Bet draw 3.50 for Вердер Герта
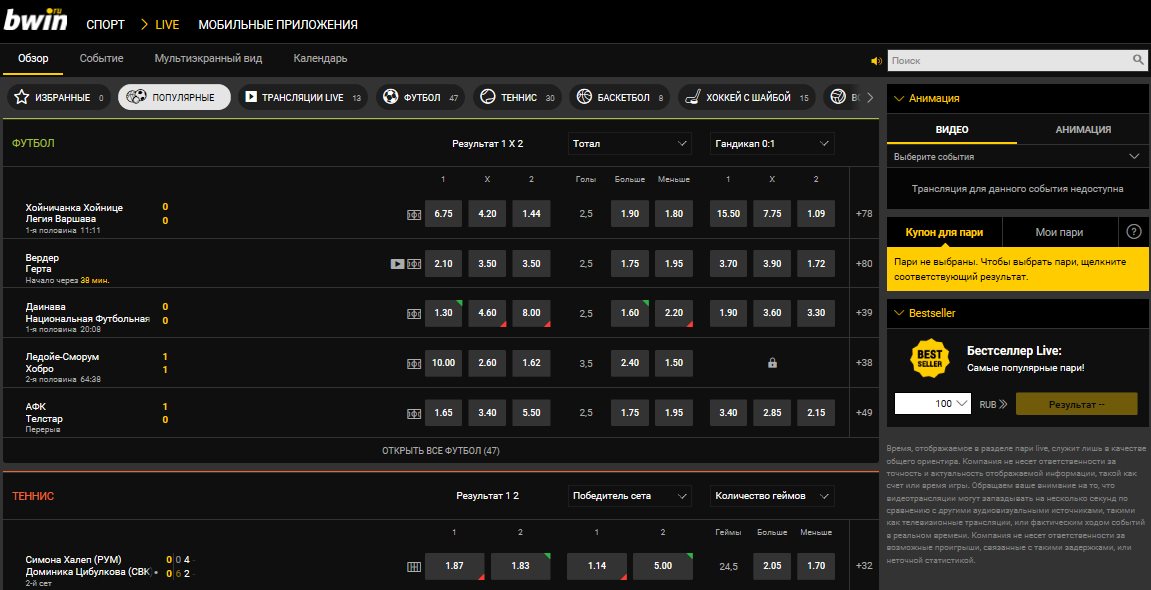 487,263
